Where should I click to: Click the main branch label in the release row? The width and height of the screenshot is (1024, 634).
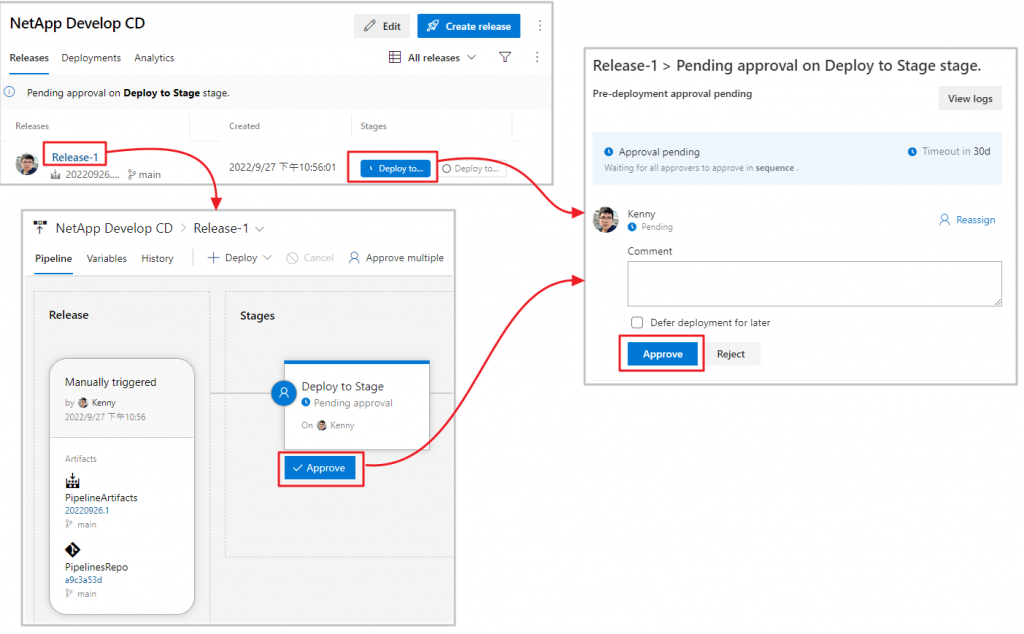coord(144,174)
